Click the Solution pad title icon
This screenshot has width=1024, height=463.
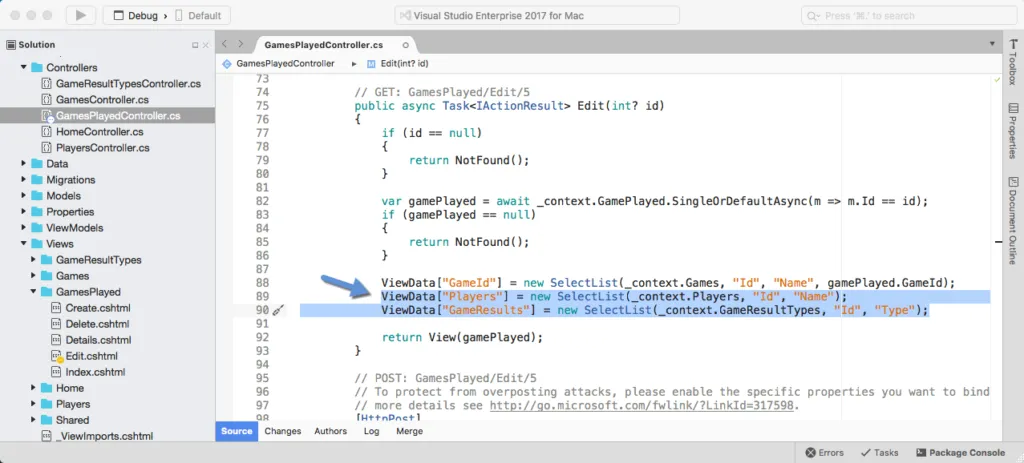tap(10, 44)
